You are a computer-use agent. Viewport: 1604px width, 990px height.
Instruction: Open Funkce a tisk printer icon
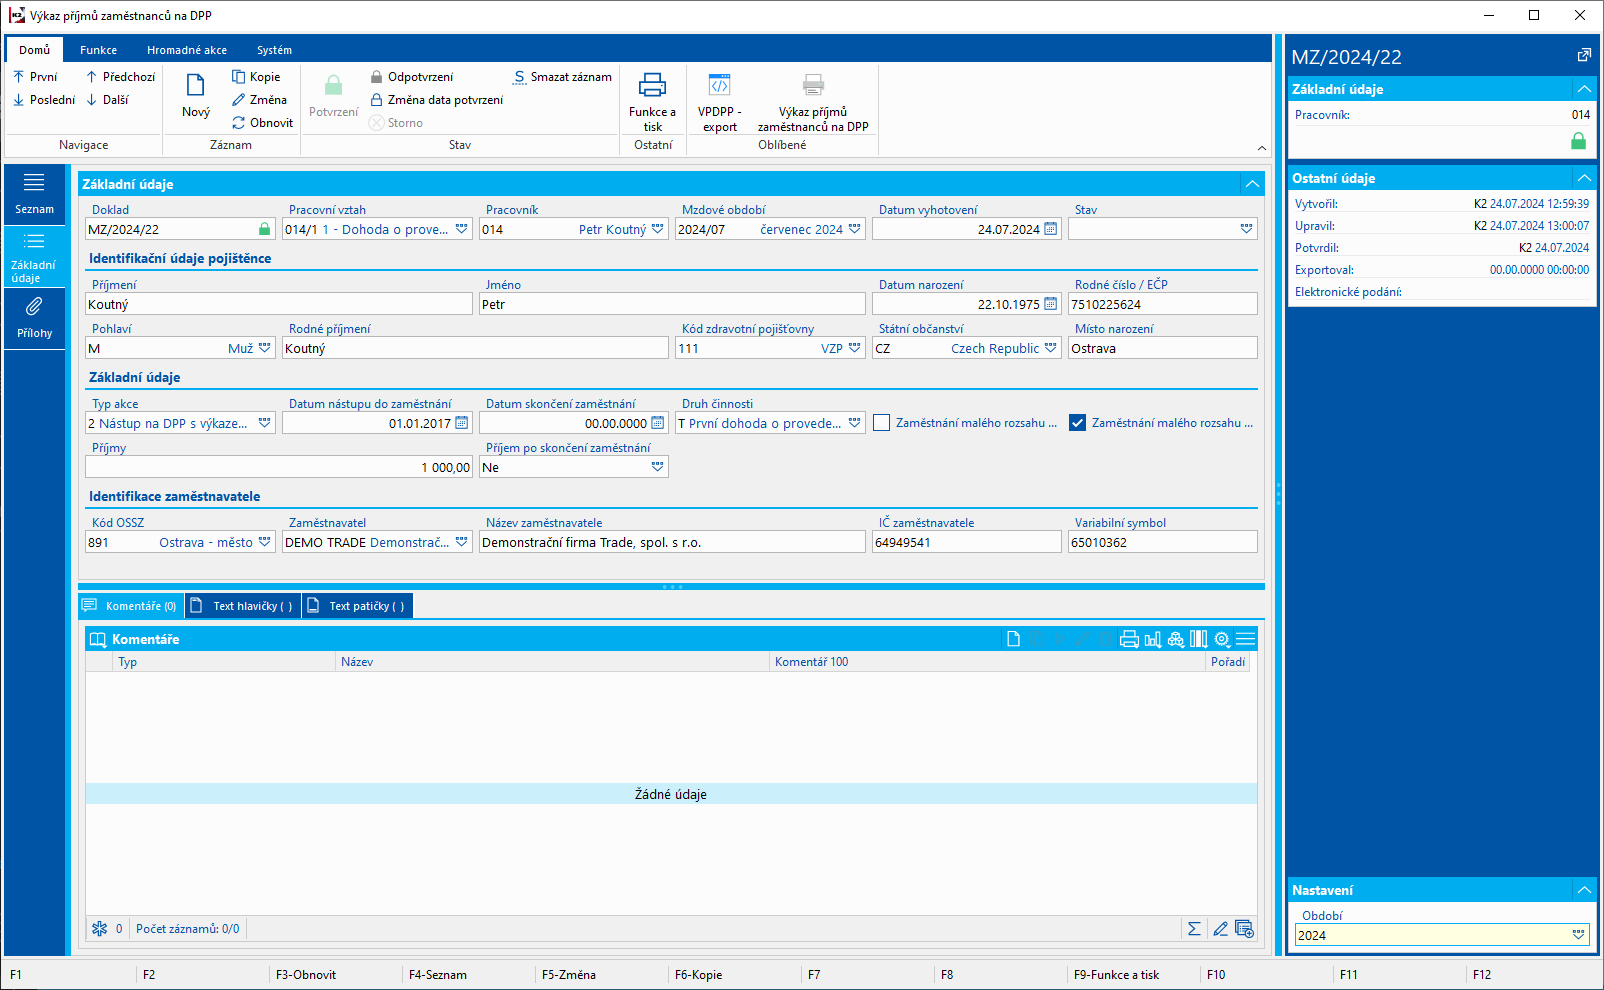coord(652,86)
